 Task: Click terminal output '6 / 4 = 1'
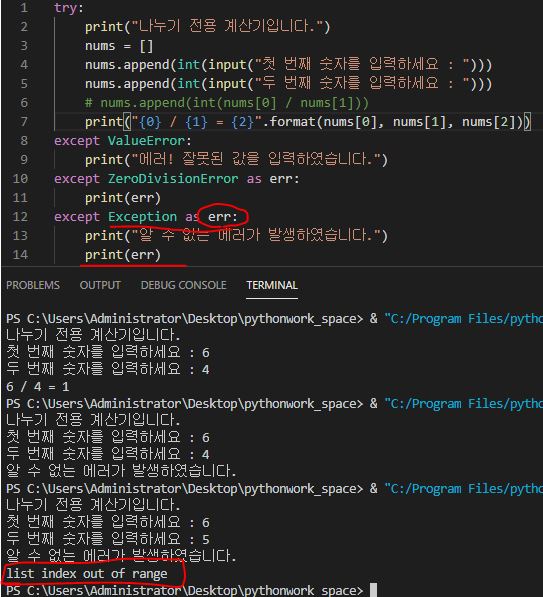(x=38, y=387)
